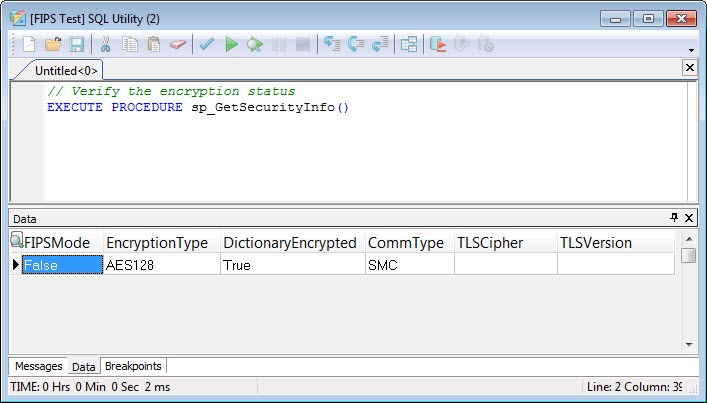Select the False cell under FIPSMode
This screenshot has width=707, height=403.
[x=63, y=265]
